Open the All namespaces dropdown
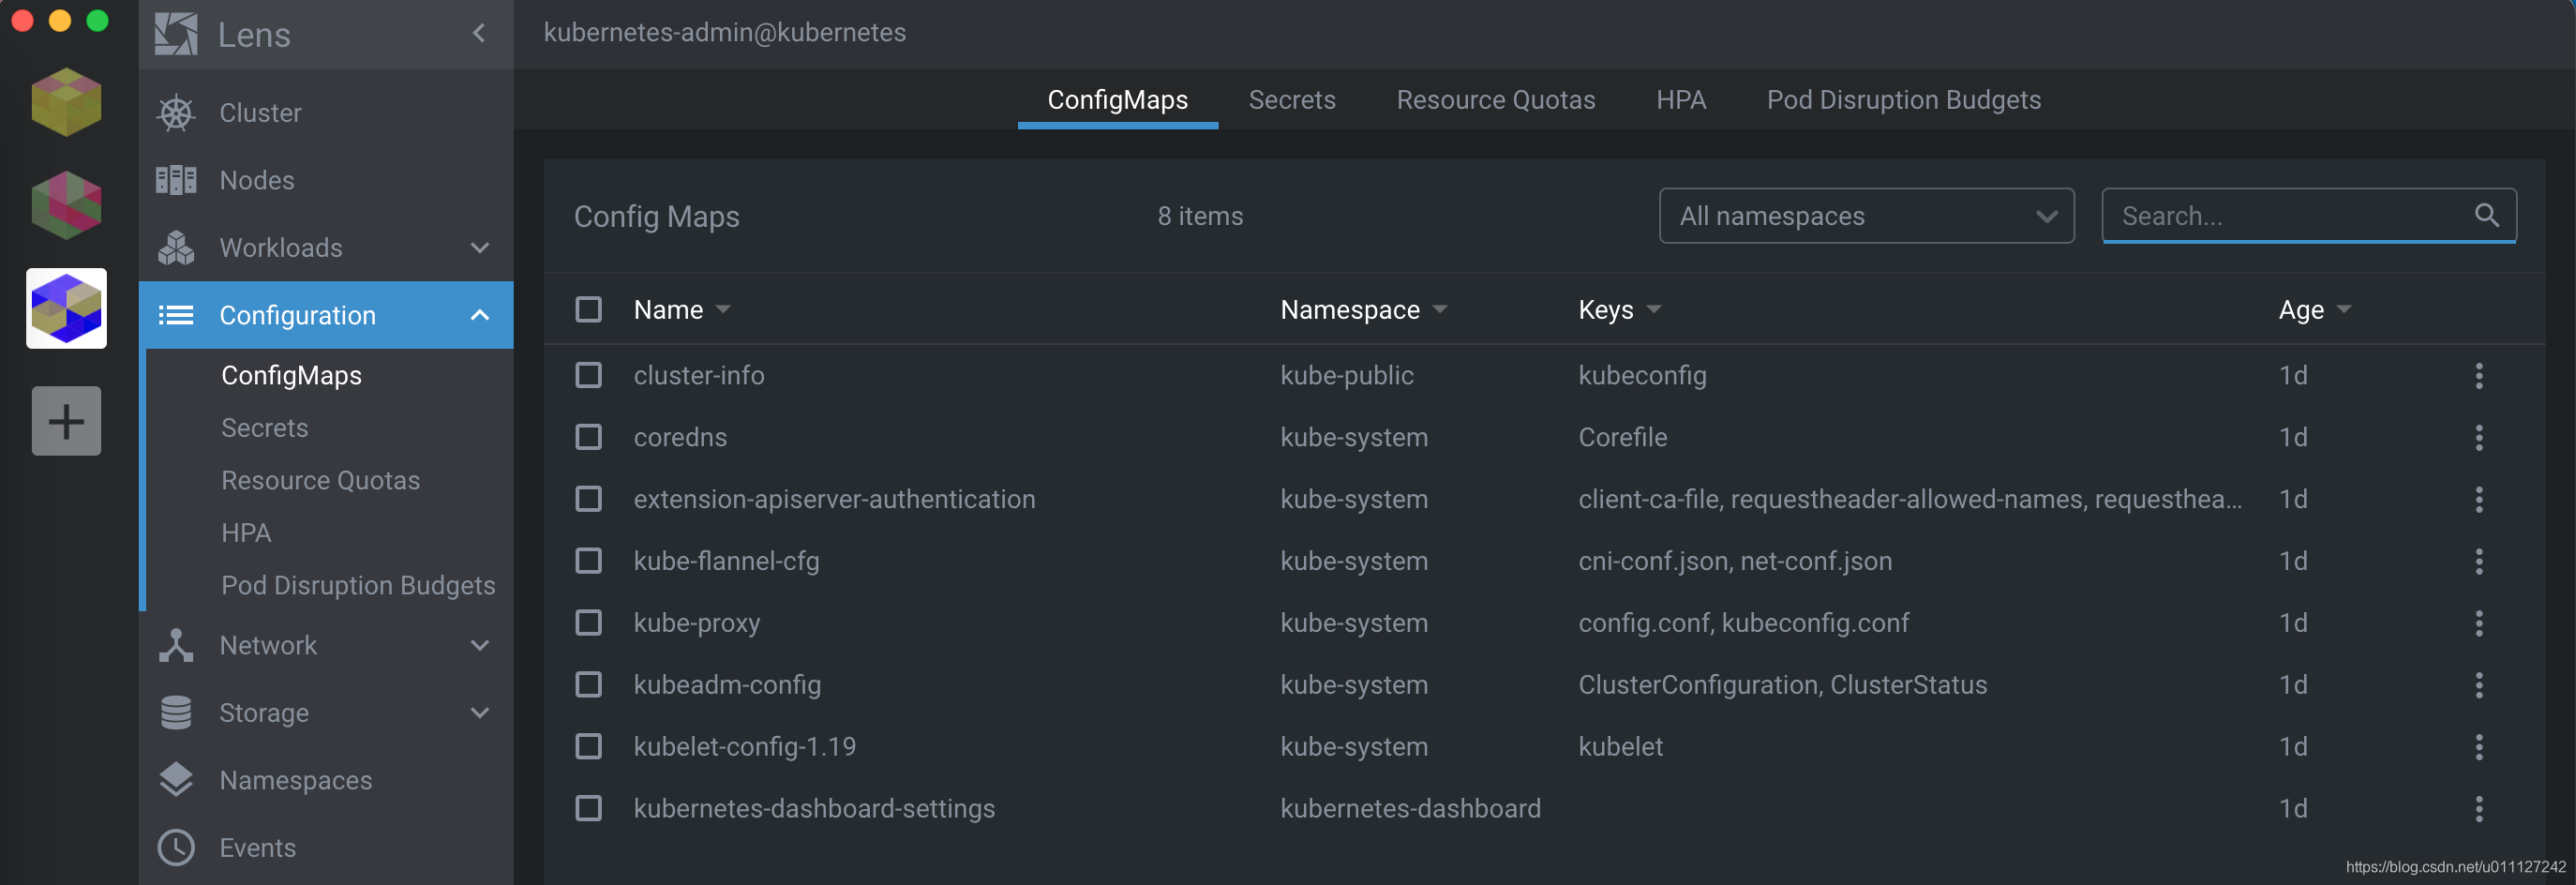Image resolution: width=2576 pixels, height=885 pixels. tap(1866, 216)
